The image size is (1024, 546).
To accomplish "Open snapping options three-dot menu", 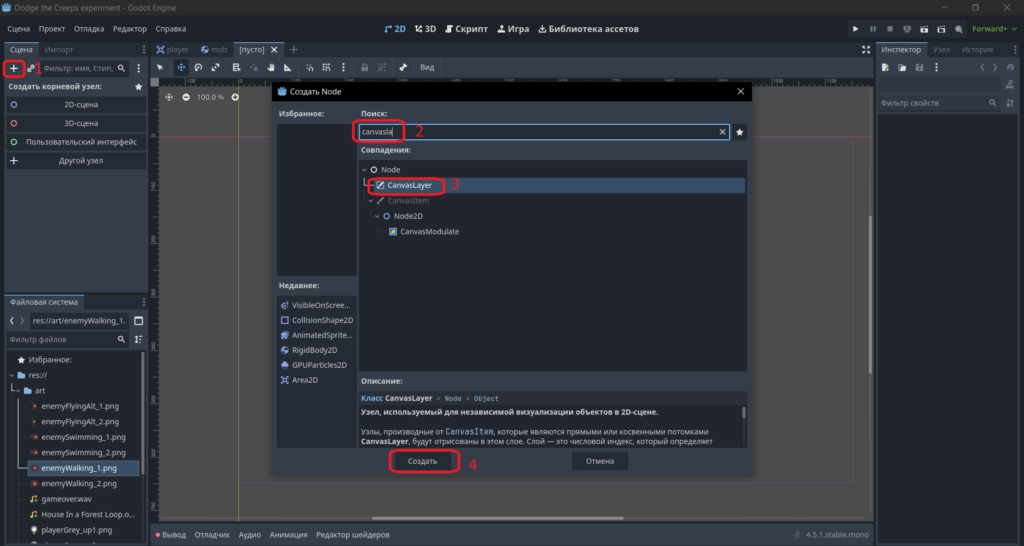I will [343, 67].
